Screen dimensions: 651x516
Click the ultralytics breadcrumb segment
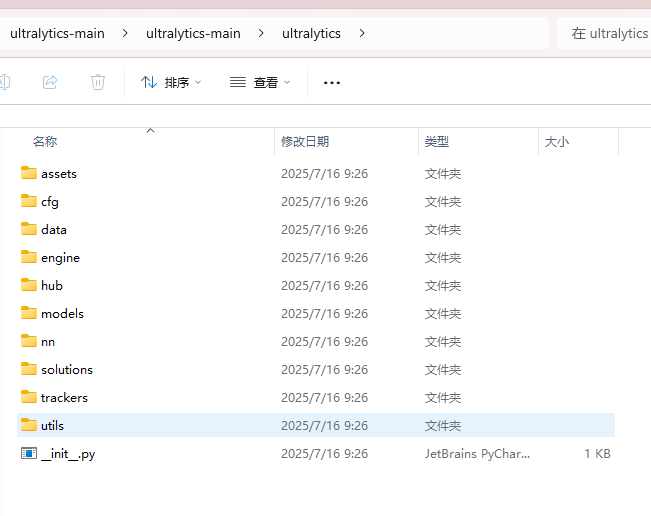click(x=311, y=33)
